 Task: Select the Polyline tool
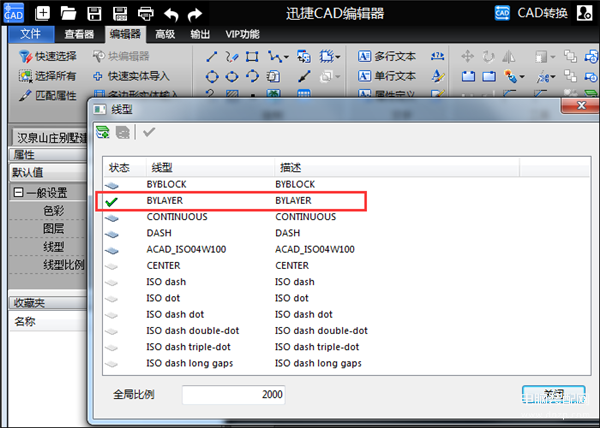pyautogui.click(x=274, y=57)
